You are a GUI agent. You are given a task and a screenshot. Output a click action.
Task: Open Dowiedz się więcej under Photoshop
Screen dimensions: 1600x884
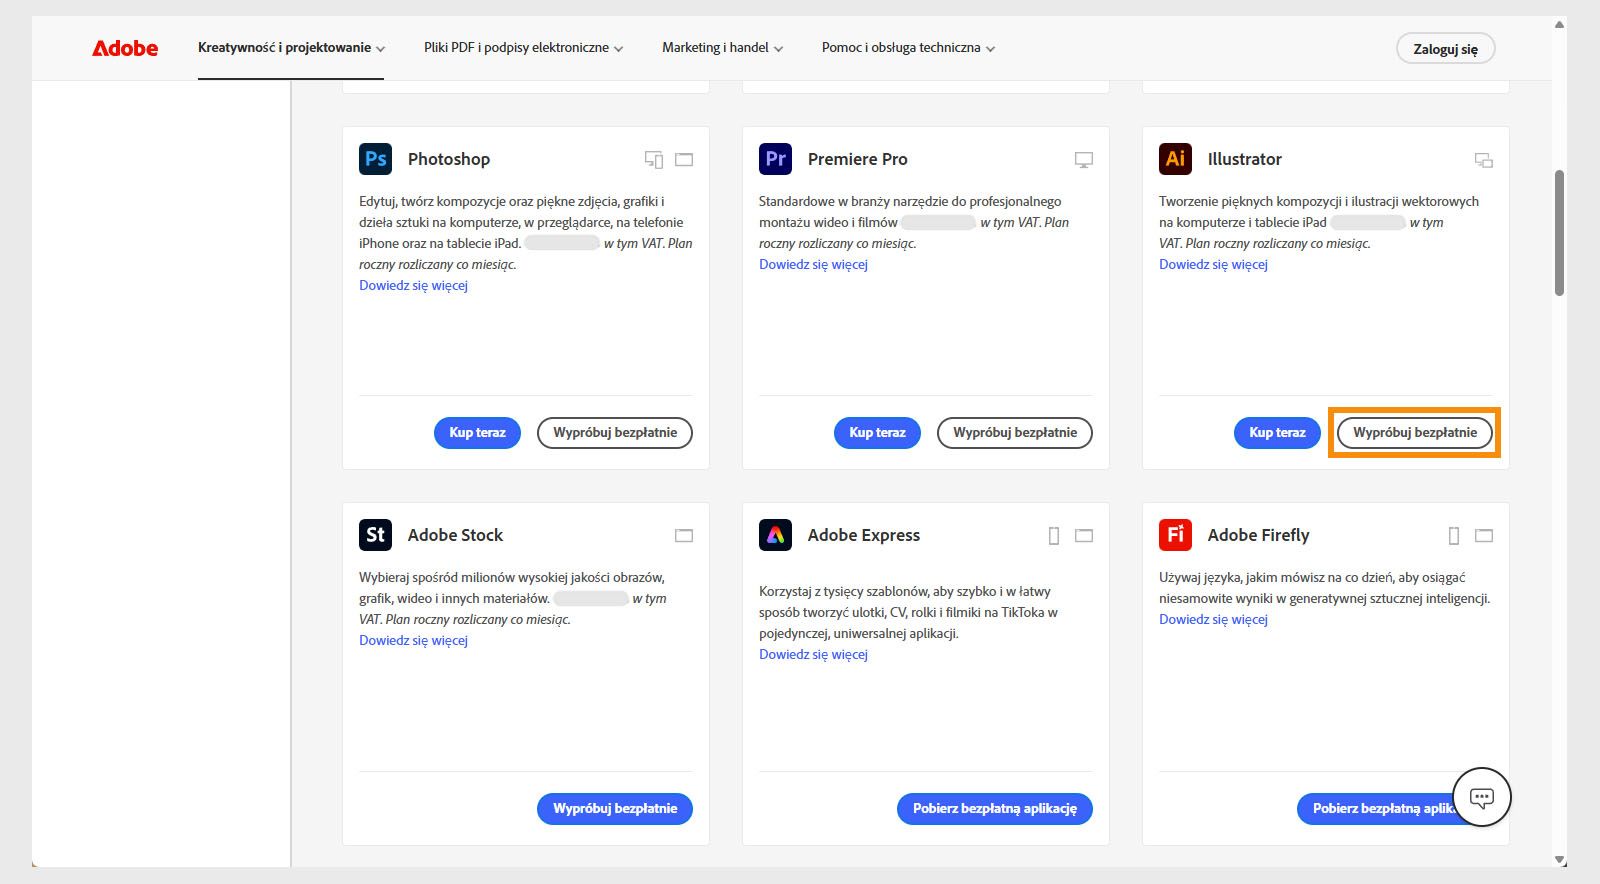coord(413,286)
